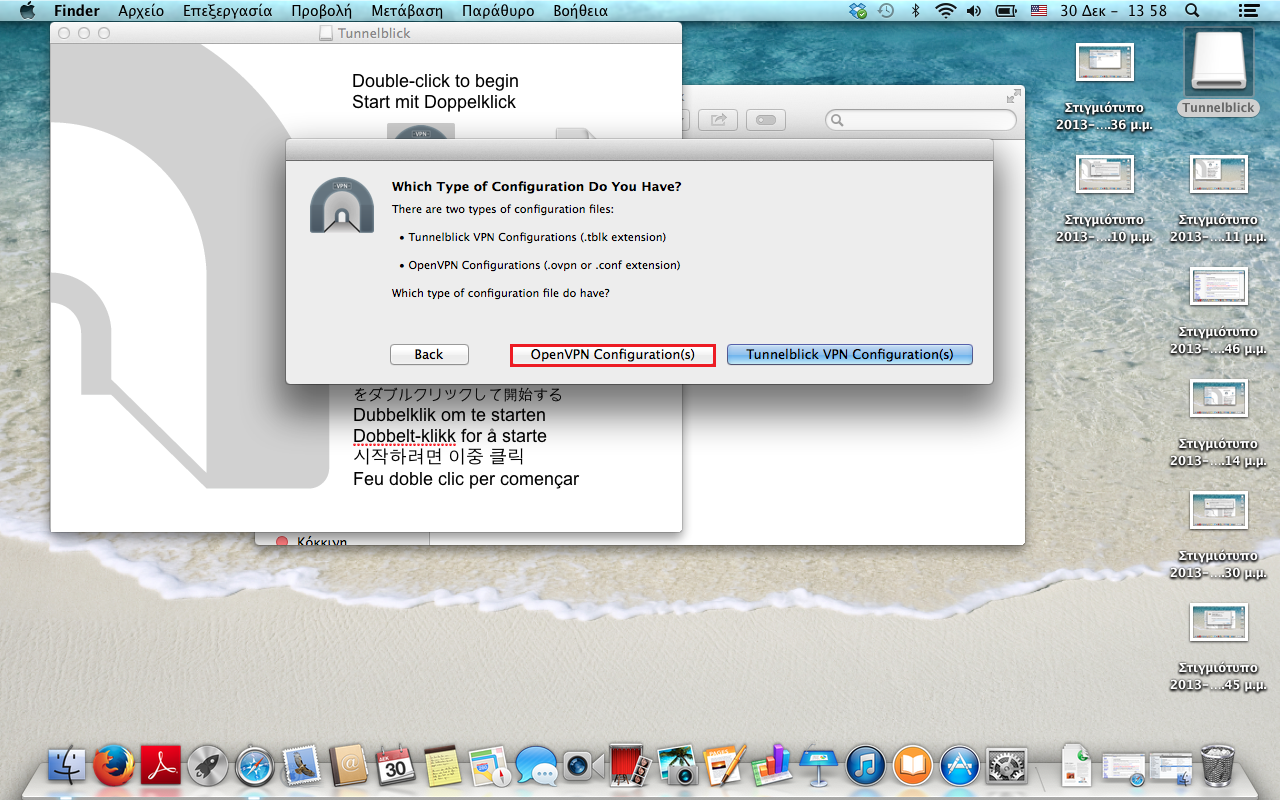Open the Αρχείο menu

(x=141, y=11)
